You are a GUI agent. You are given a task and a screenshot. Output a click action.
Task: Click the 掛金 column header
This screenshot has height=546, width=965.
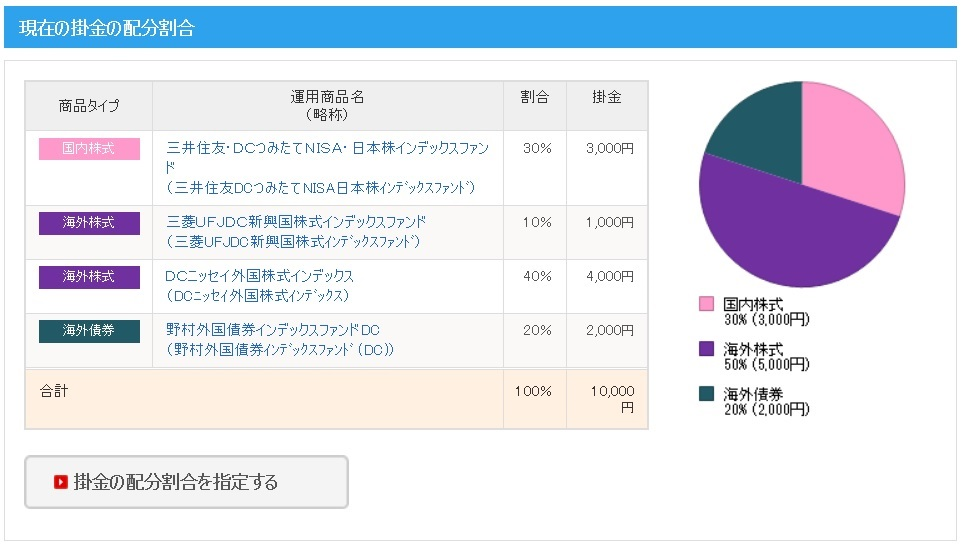pyautogui.click(x=607, y=98)
